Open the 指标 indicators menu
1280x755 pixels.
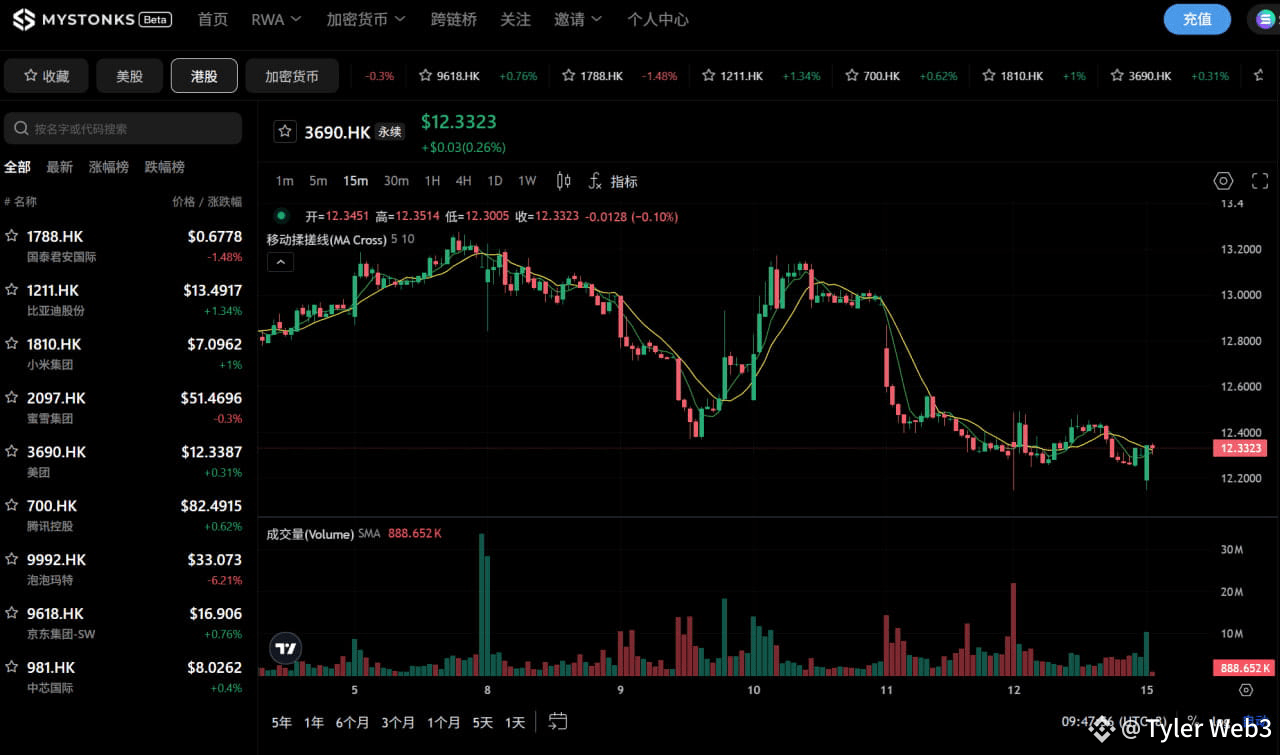[612, 181]
